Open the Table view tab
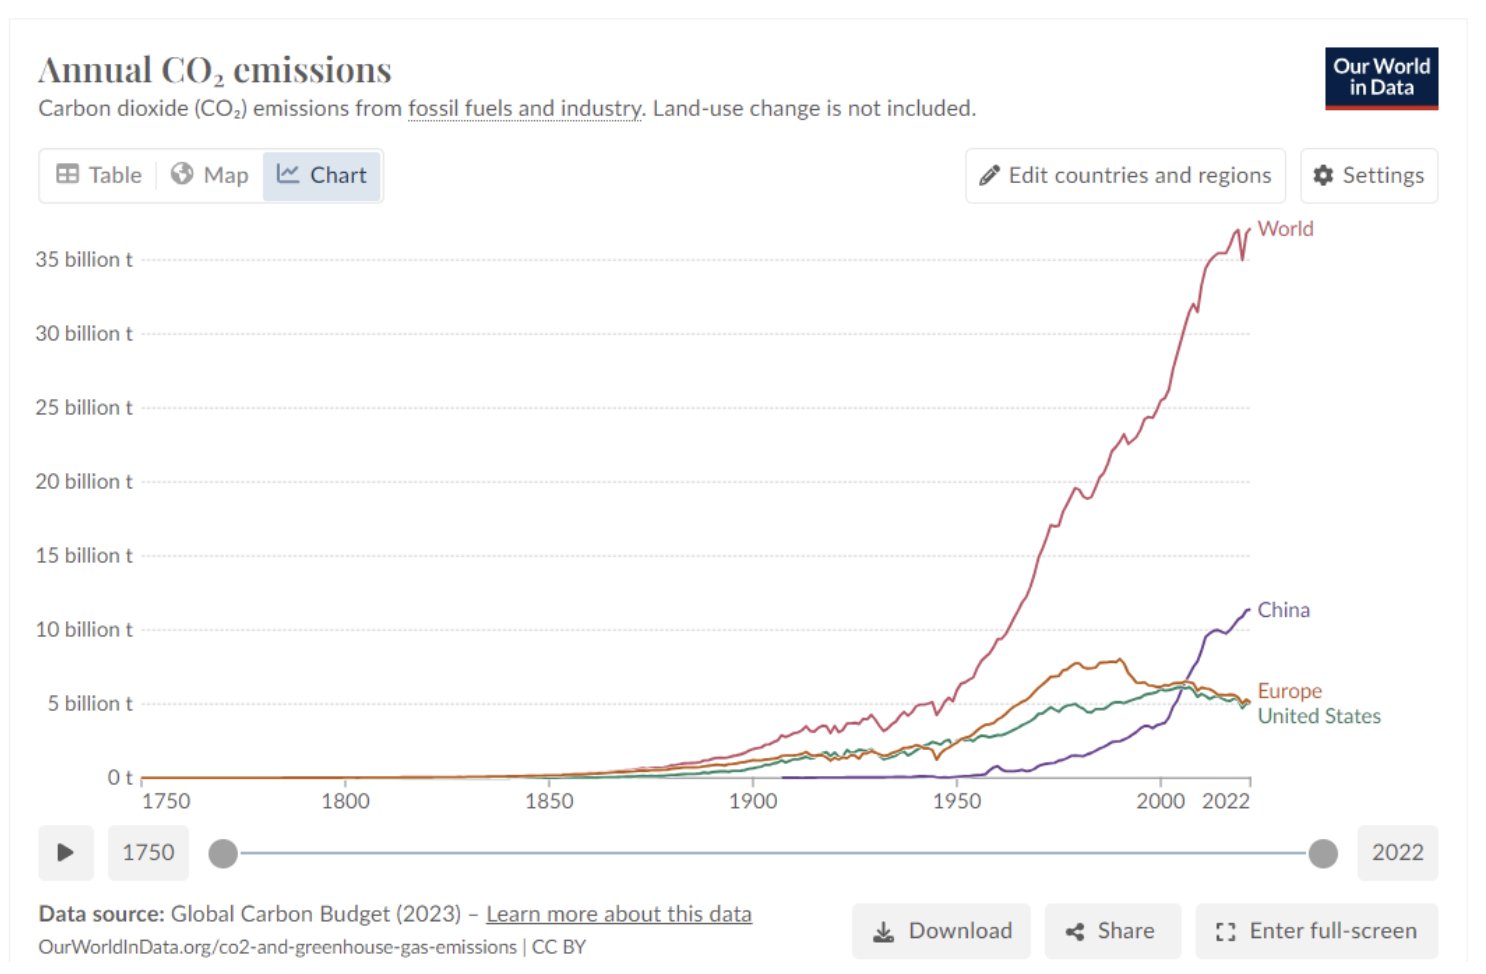 (x=99, y=176)
